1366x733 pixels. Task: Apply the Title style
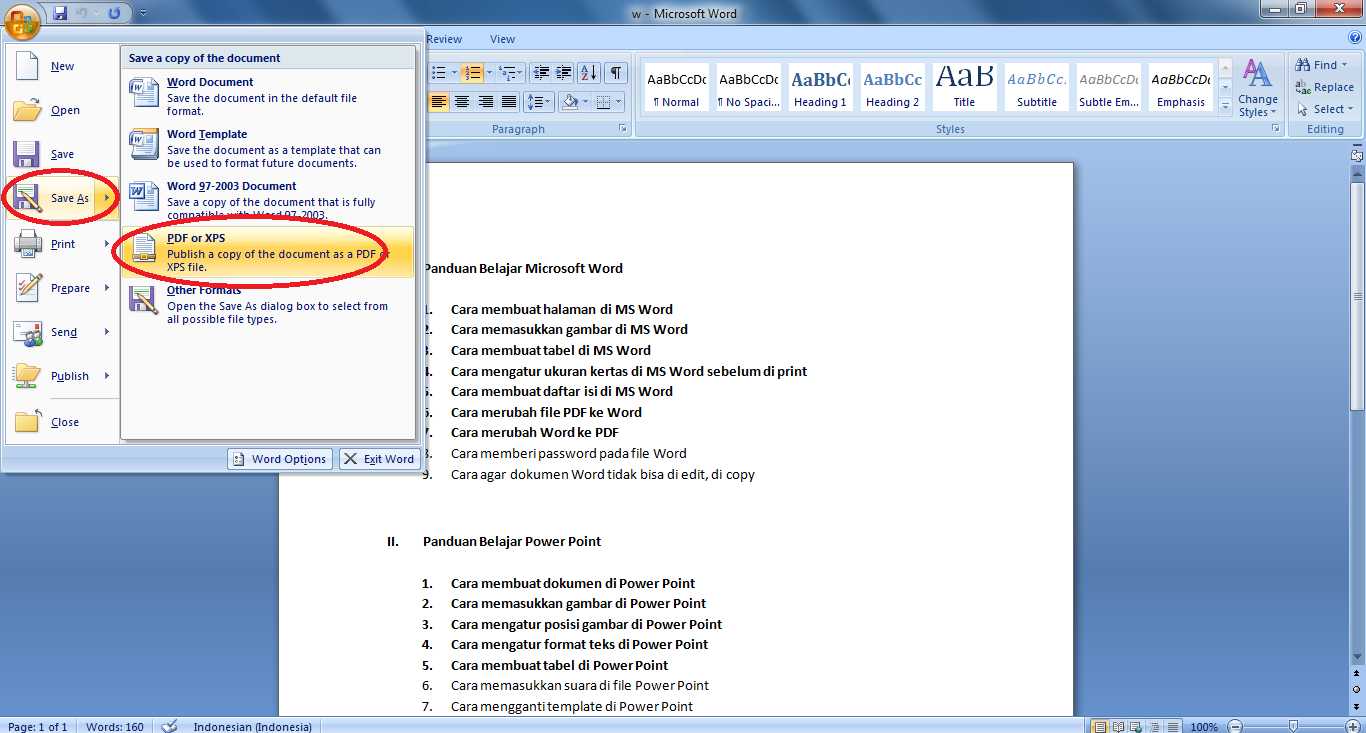click(964, 87)
